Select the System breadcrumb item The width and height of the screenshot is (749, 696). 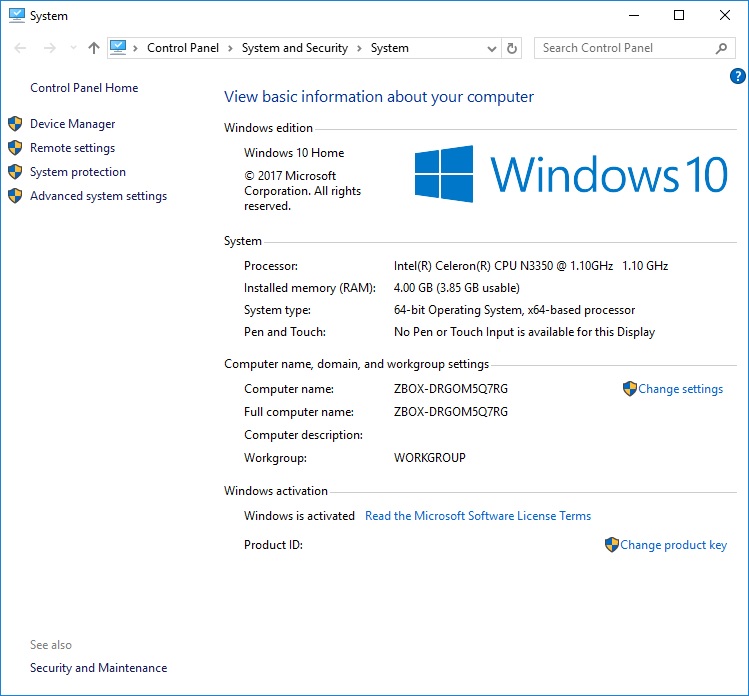point(390,48)
